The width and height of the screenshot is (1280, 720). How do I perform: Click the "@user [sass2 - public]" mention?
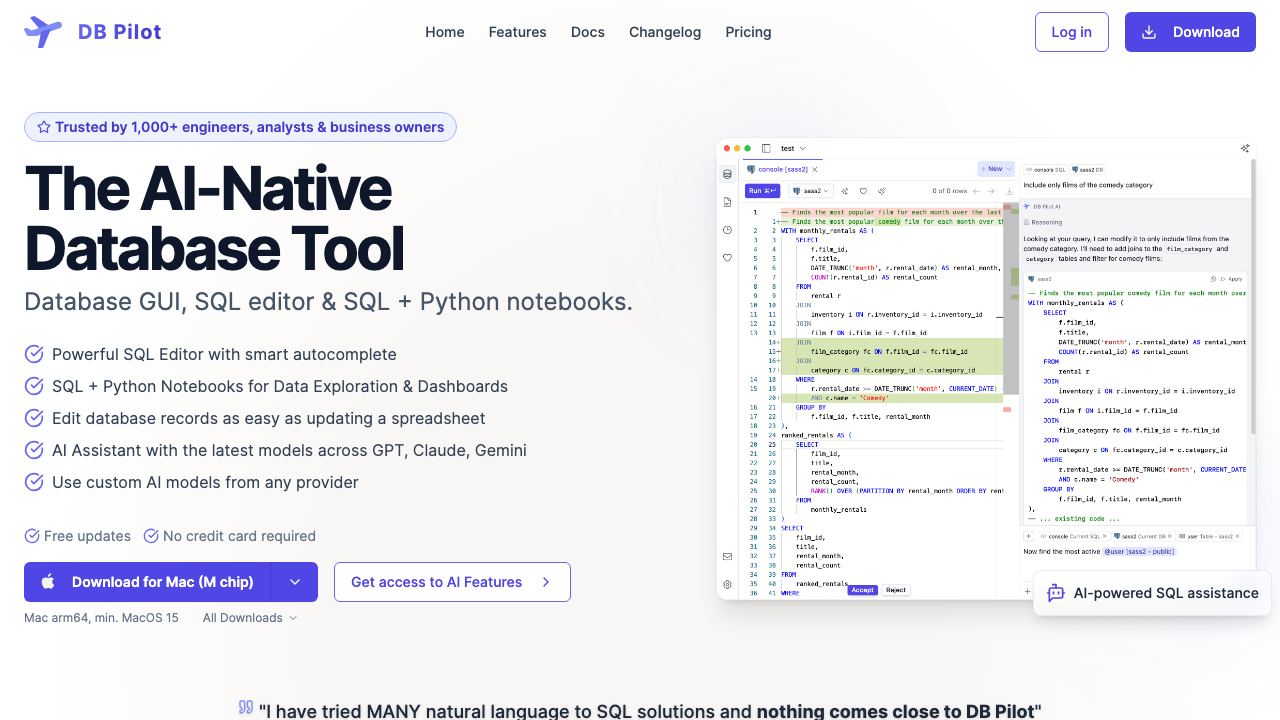click(x=1139, y=552)
